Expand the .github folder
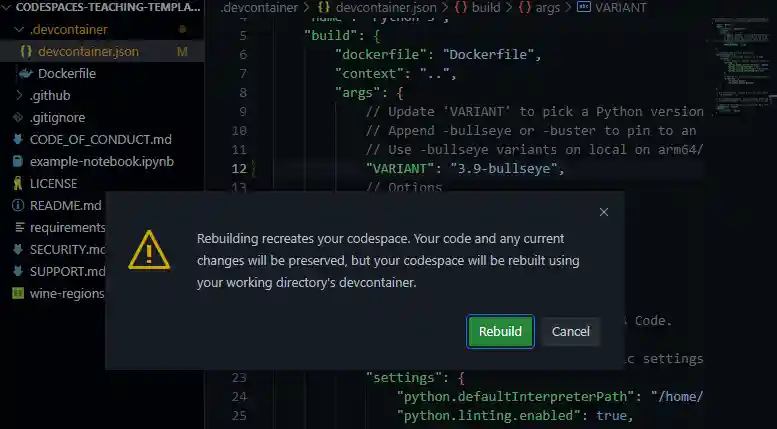Viewport: 777px width, 429px height. coord(19,95)
